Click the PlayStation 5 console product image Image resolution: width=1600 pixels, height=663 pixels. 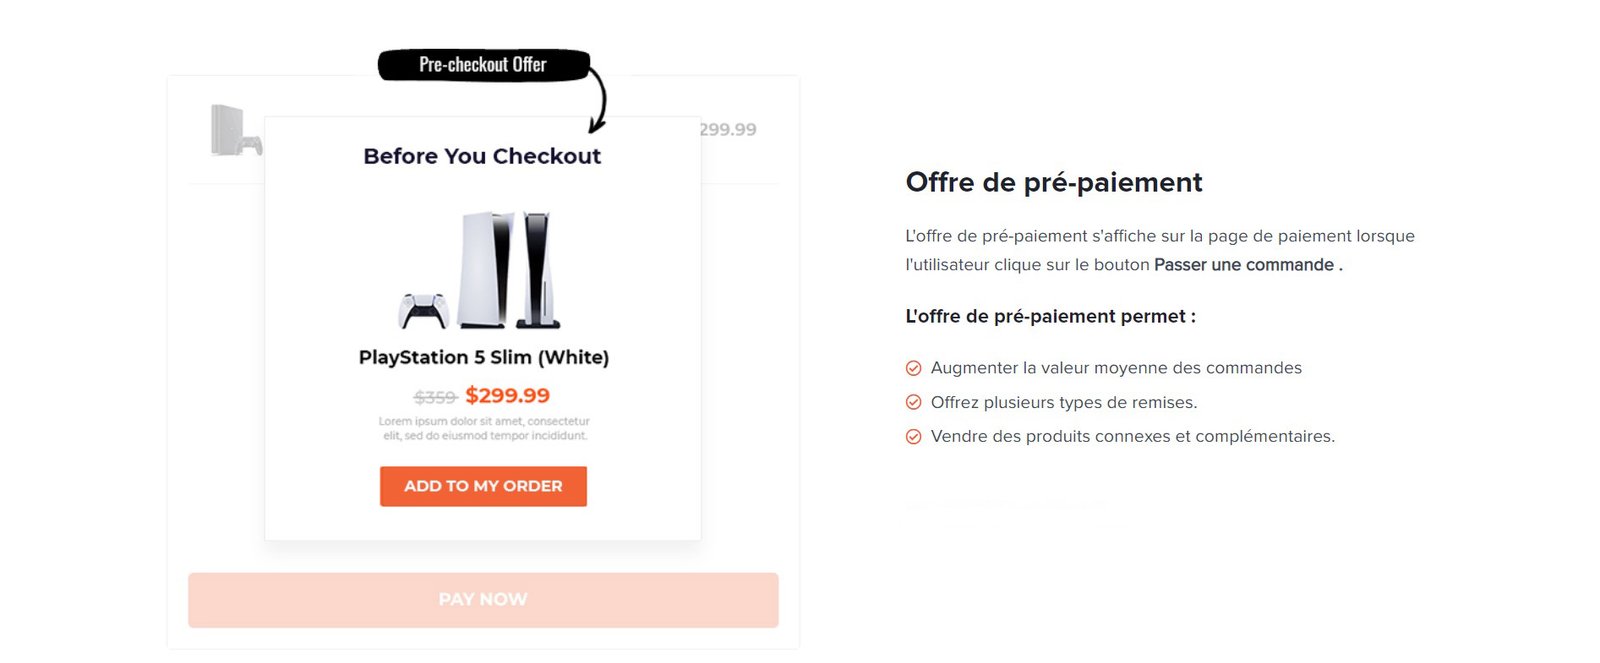click(x=508, y=270)
